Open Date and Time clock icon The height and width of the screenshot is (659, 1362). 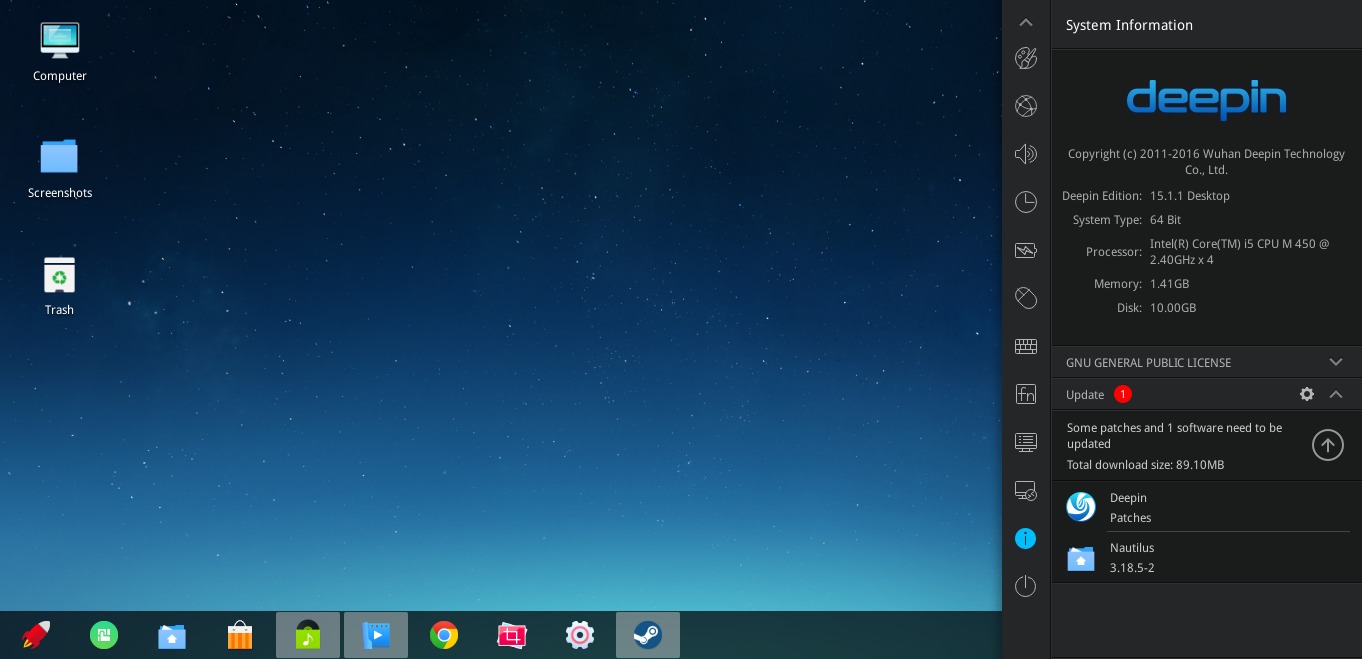tap(1025, 202)
